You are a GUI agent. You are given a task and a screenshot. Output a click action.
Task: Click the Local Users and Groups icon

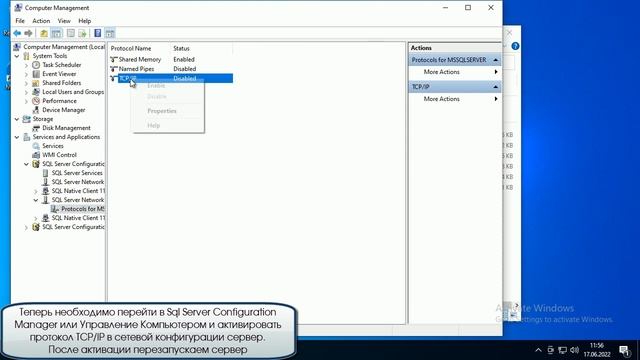[36, 92]
